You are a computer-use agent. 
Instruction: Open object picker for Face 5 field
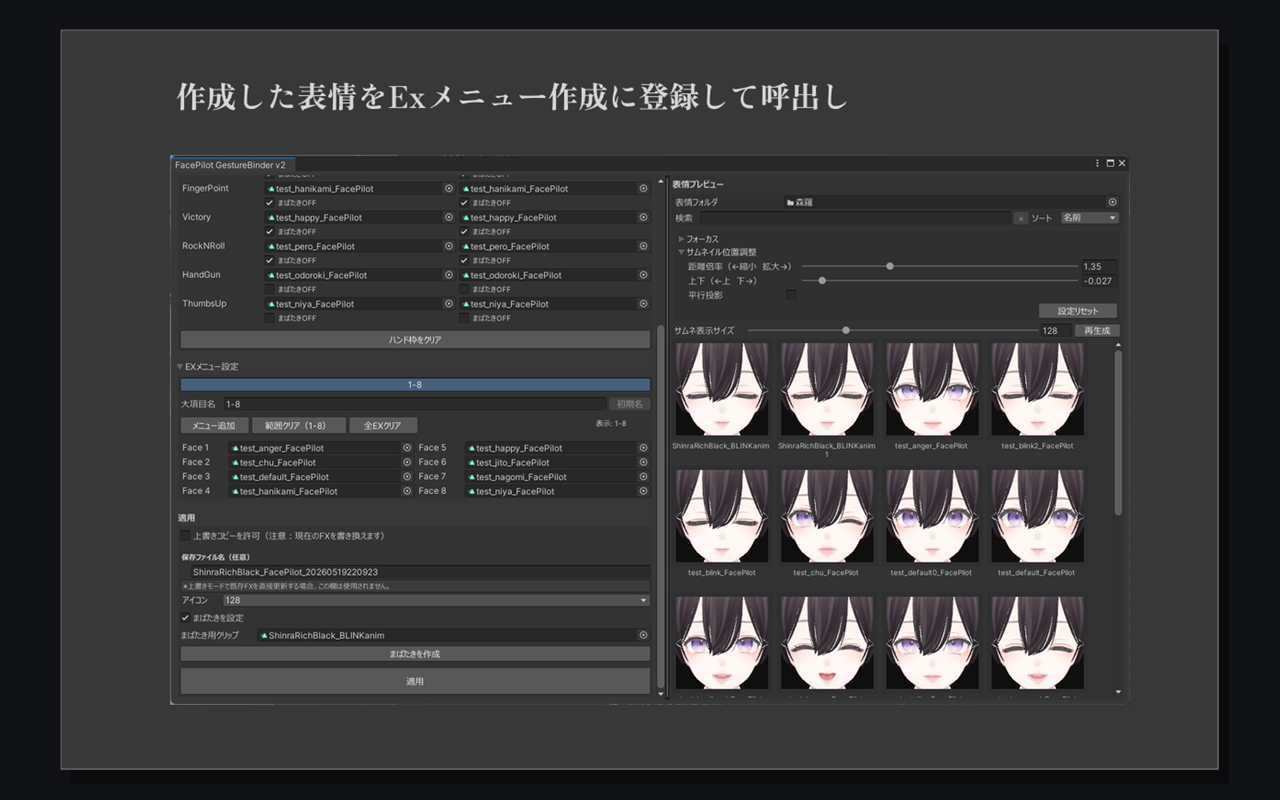click(x=643, y=448)
